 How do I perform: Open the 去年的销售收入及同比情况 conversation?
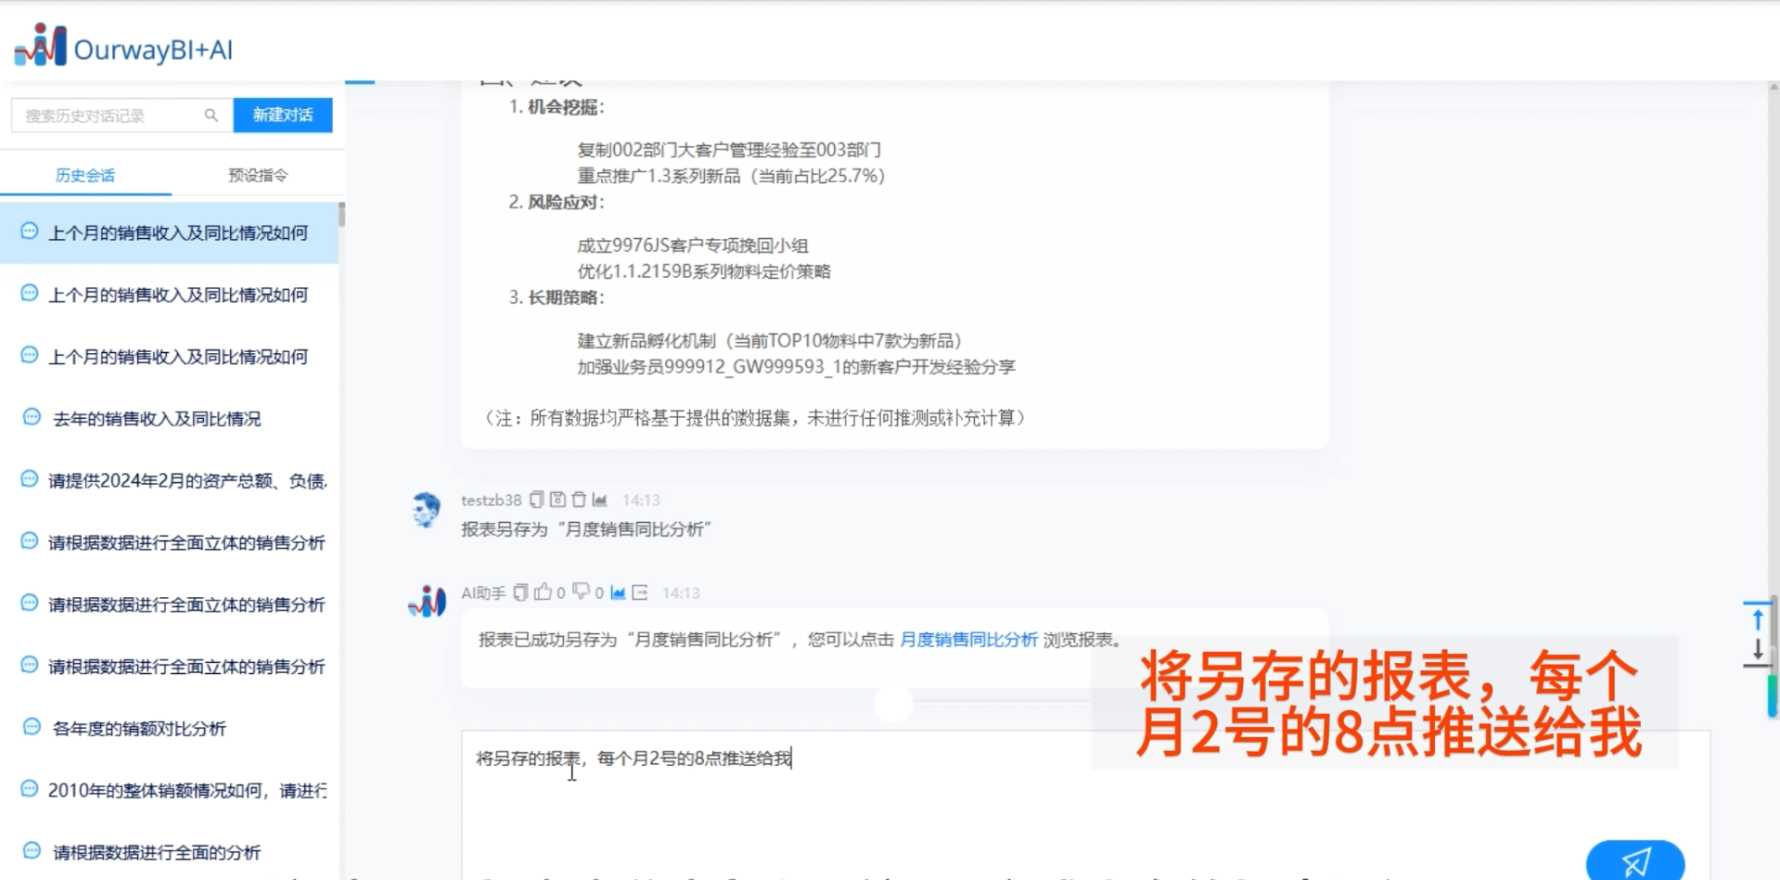coord(170,418)
